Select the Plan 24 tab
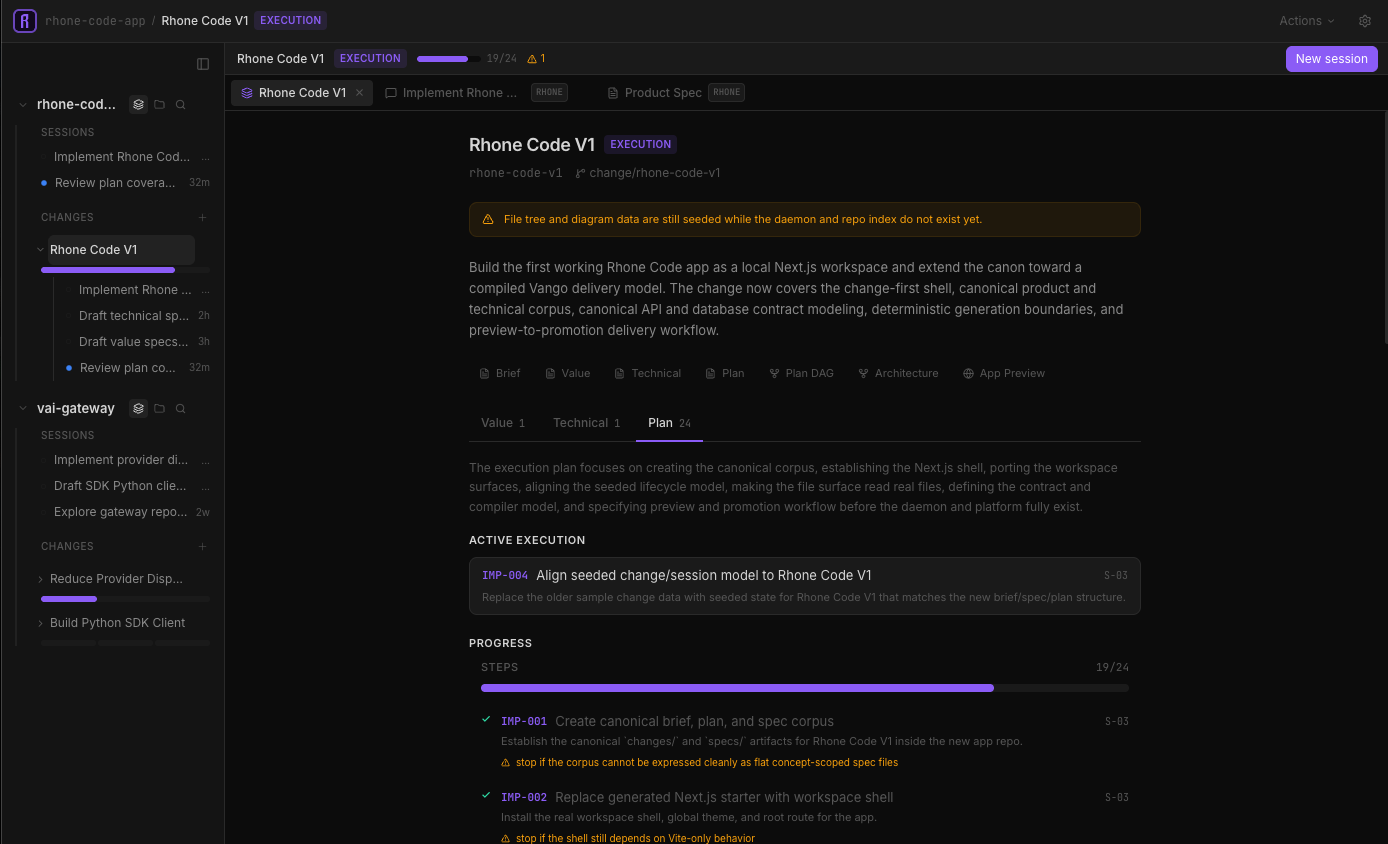 click(x=669, y=423)
